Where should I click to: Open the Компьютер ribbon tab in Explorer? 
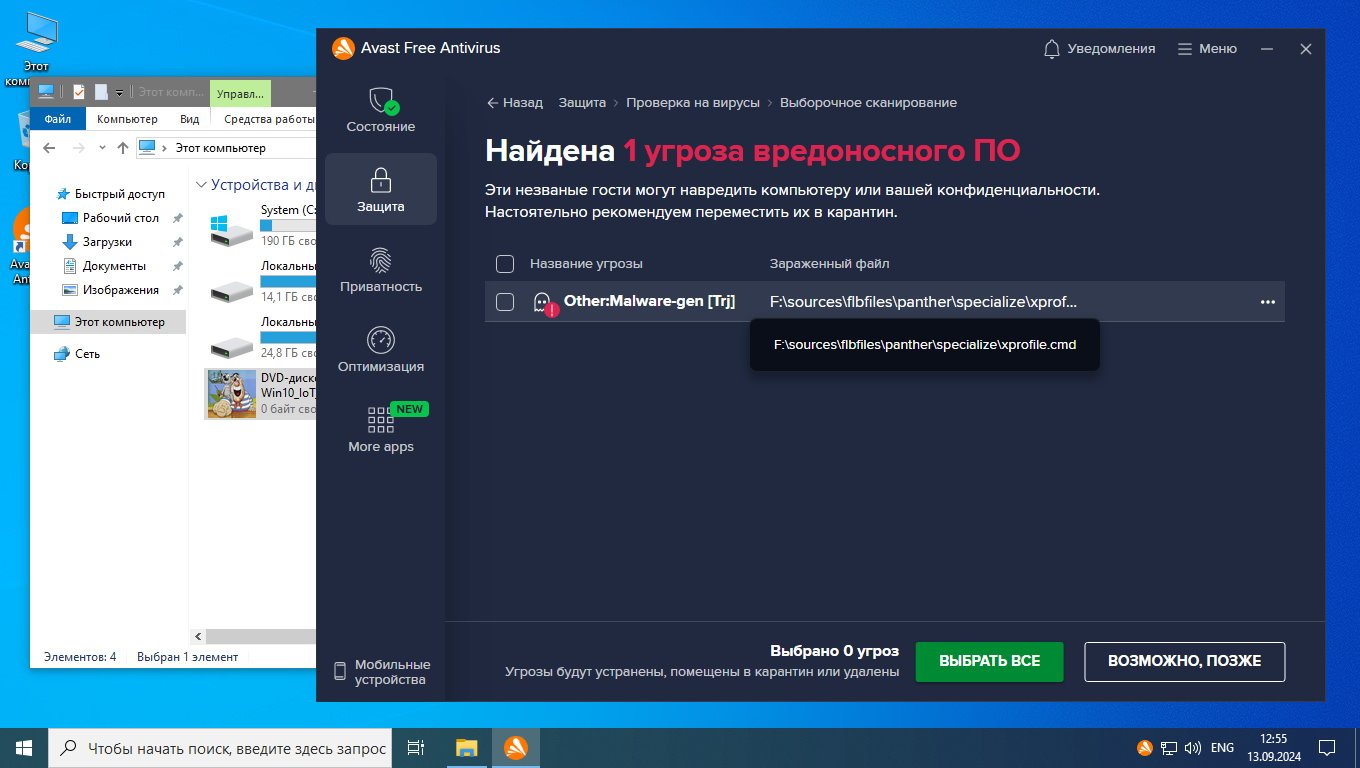point(127,119)
